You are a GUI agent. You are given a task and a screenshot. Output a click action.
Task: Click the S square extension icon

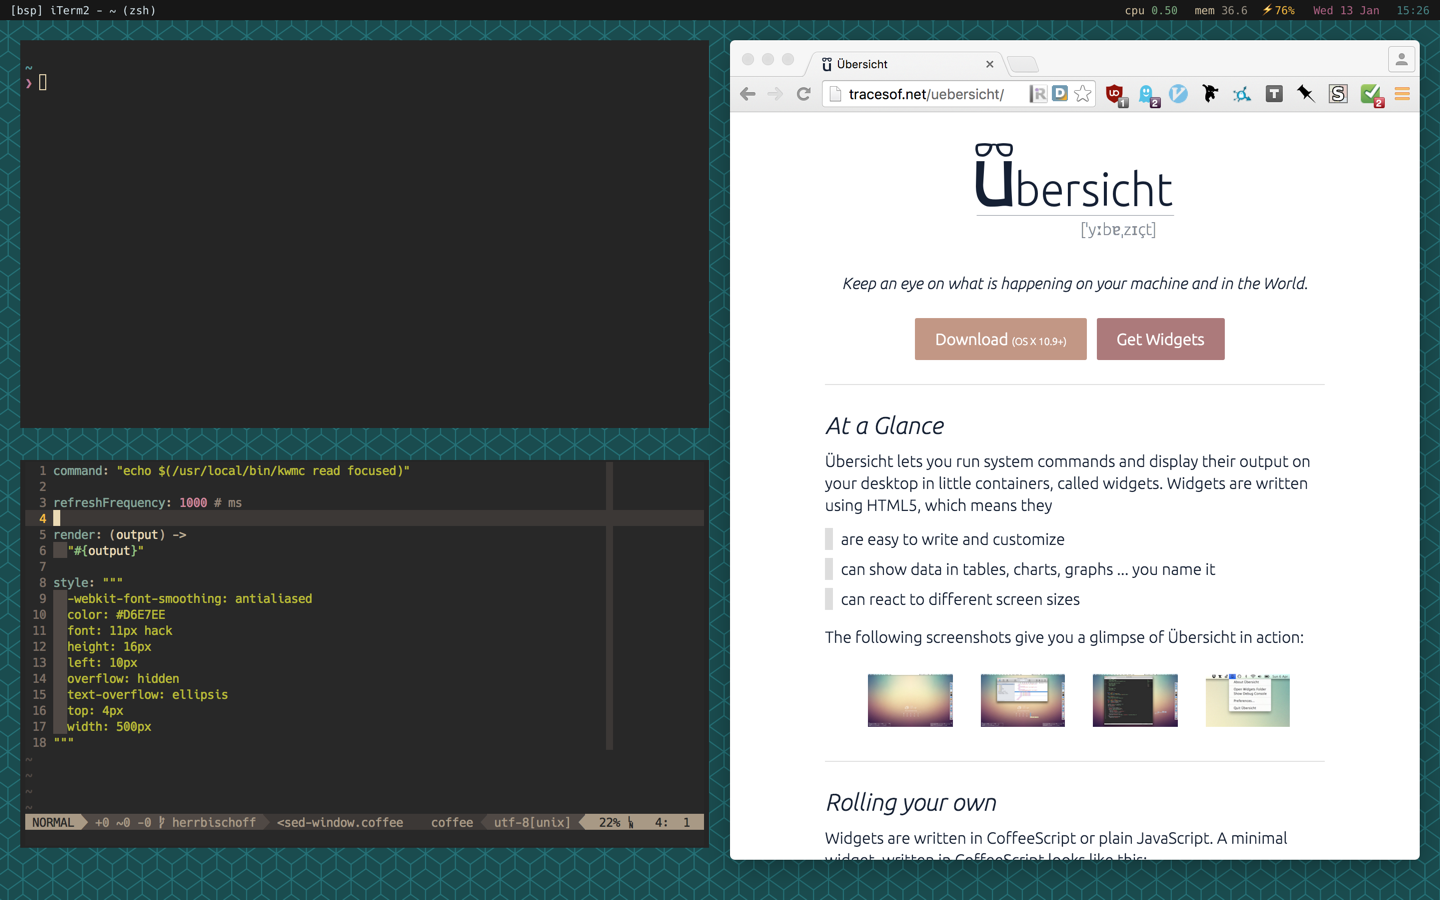pos(1338,94)
